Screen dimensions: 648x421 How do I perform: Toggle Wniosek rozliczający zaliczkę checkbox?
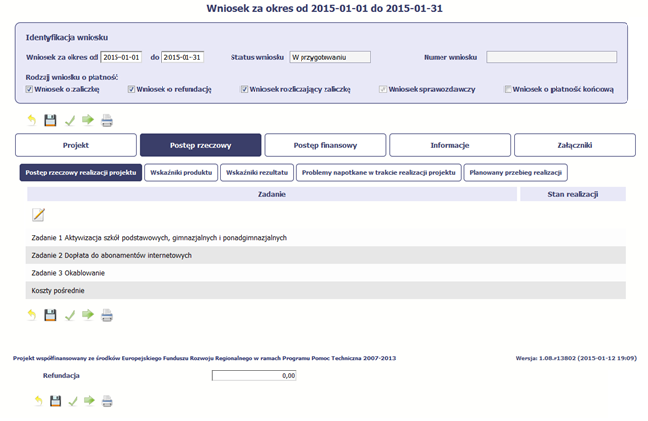tap(244, 89)
